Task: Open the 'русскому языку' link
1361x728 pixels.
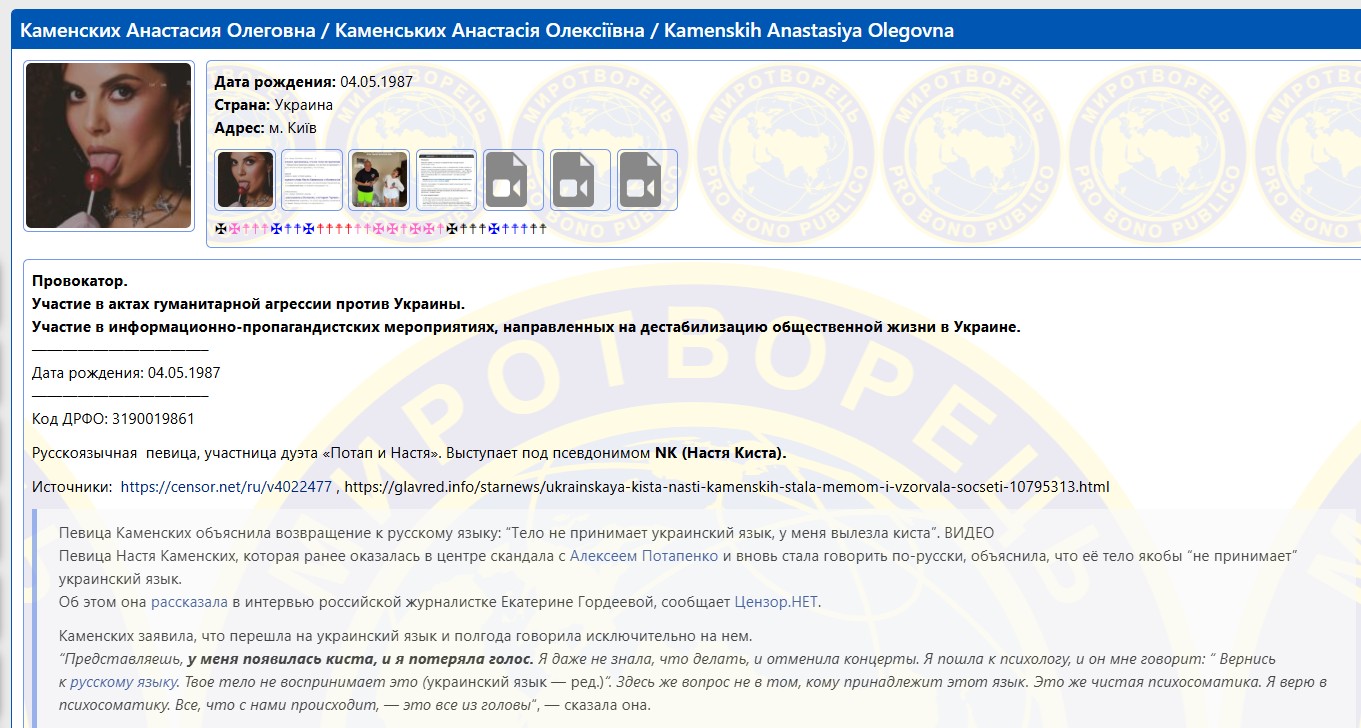Action: 124,682
